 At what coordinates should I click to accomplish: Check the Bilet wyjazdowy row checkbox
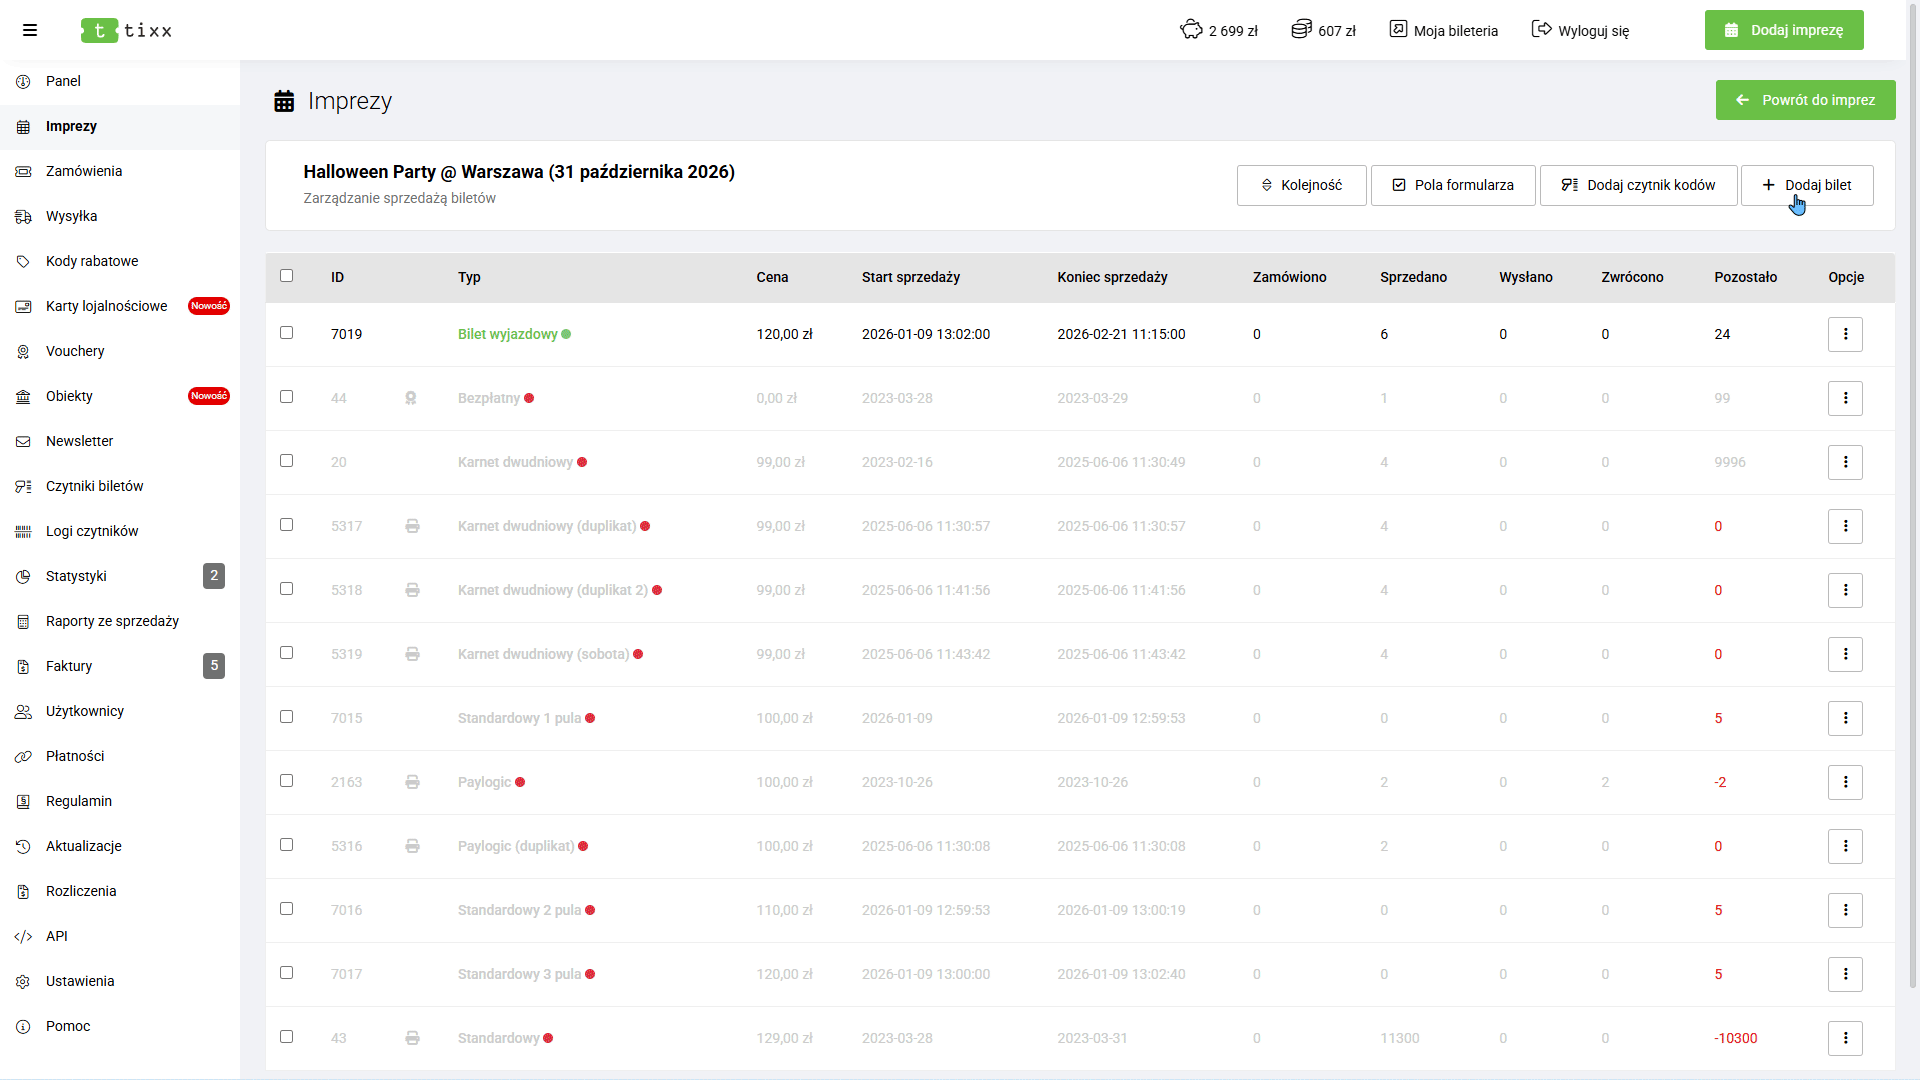click(x=287, y=333)
